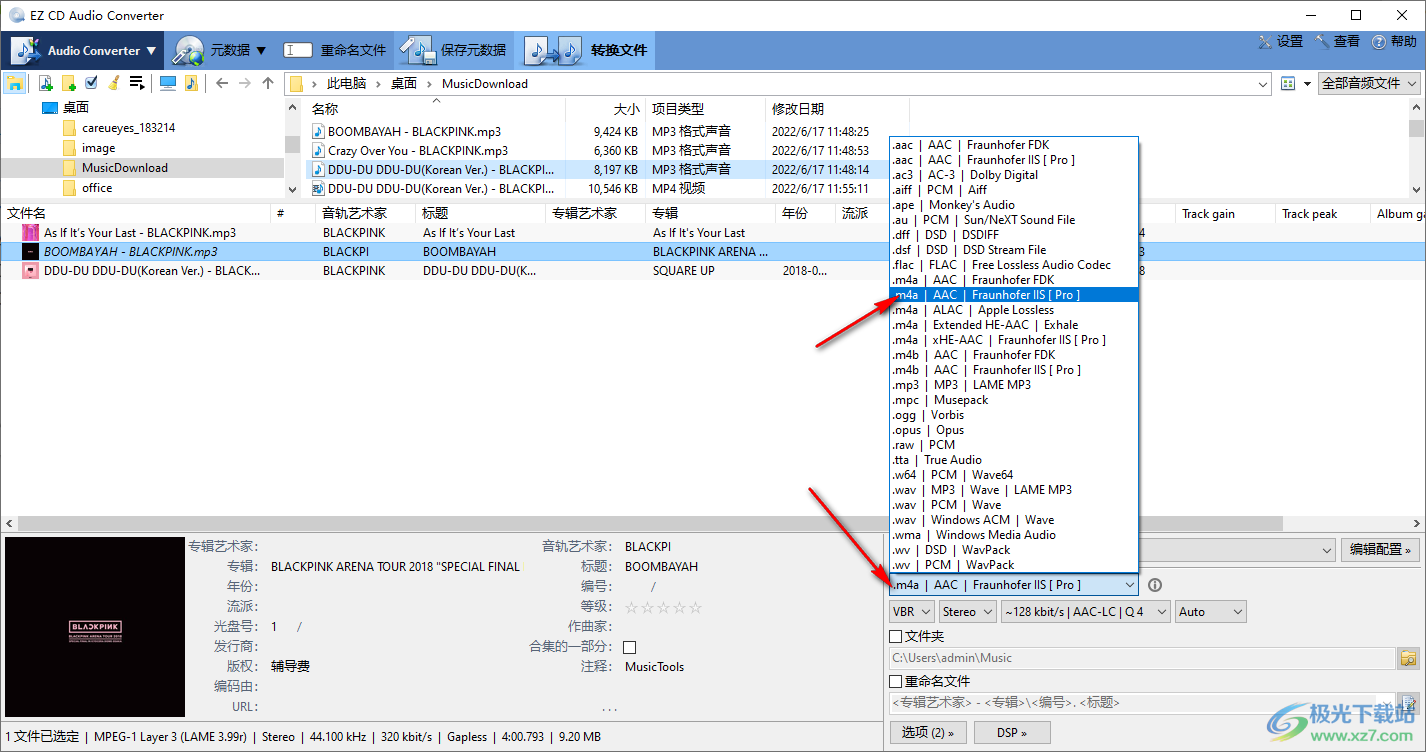Click the 重命名文件 toolbar button
This screenshot has height=752, width=1426.
(x=336, y=50)
